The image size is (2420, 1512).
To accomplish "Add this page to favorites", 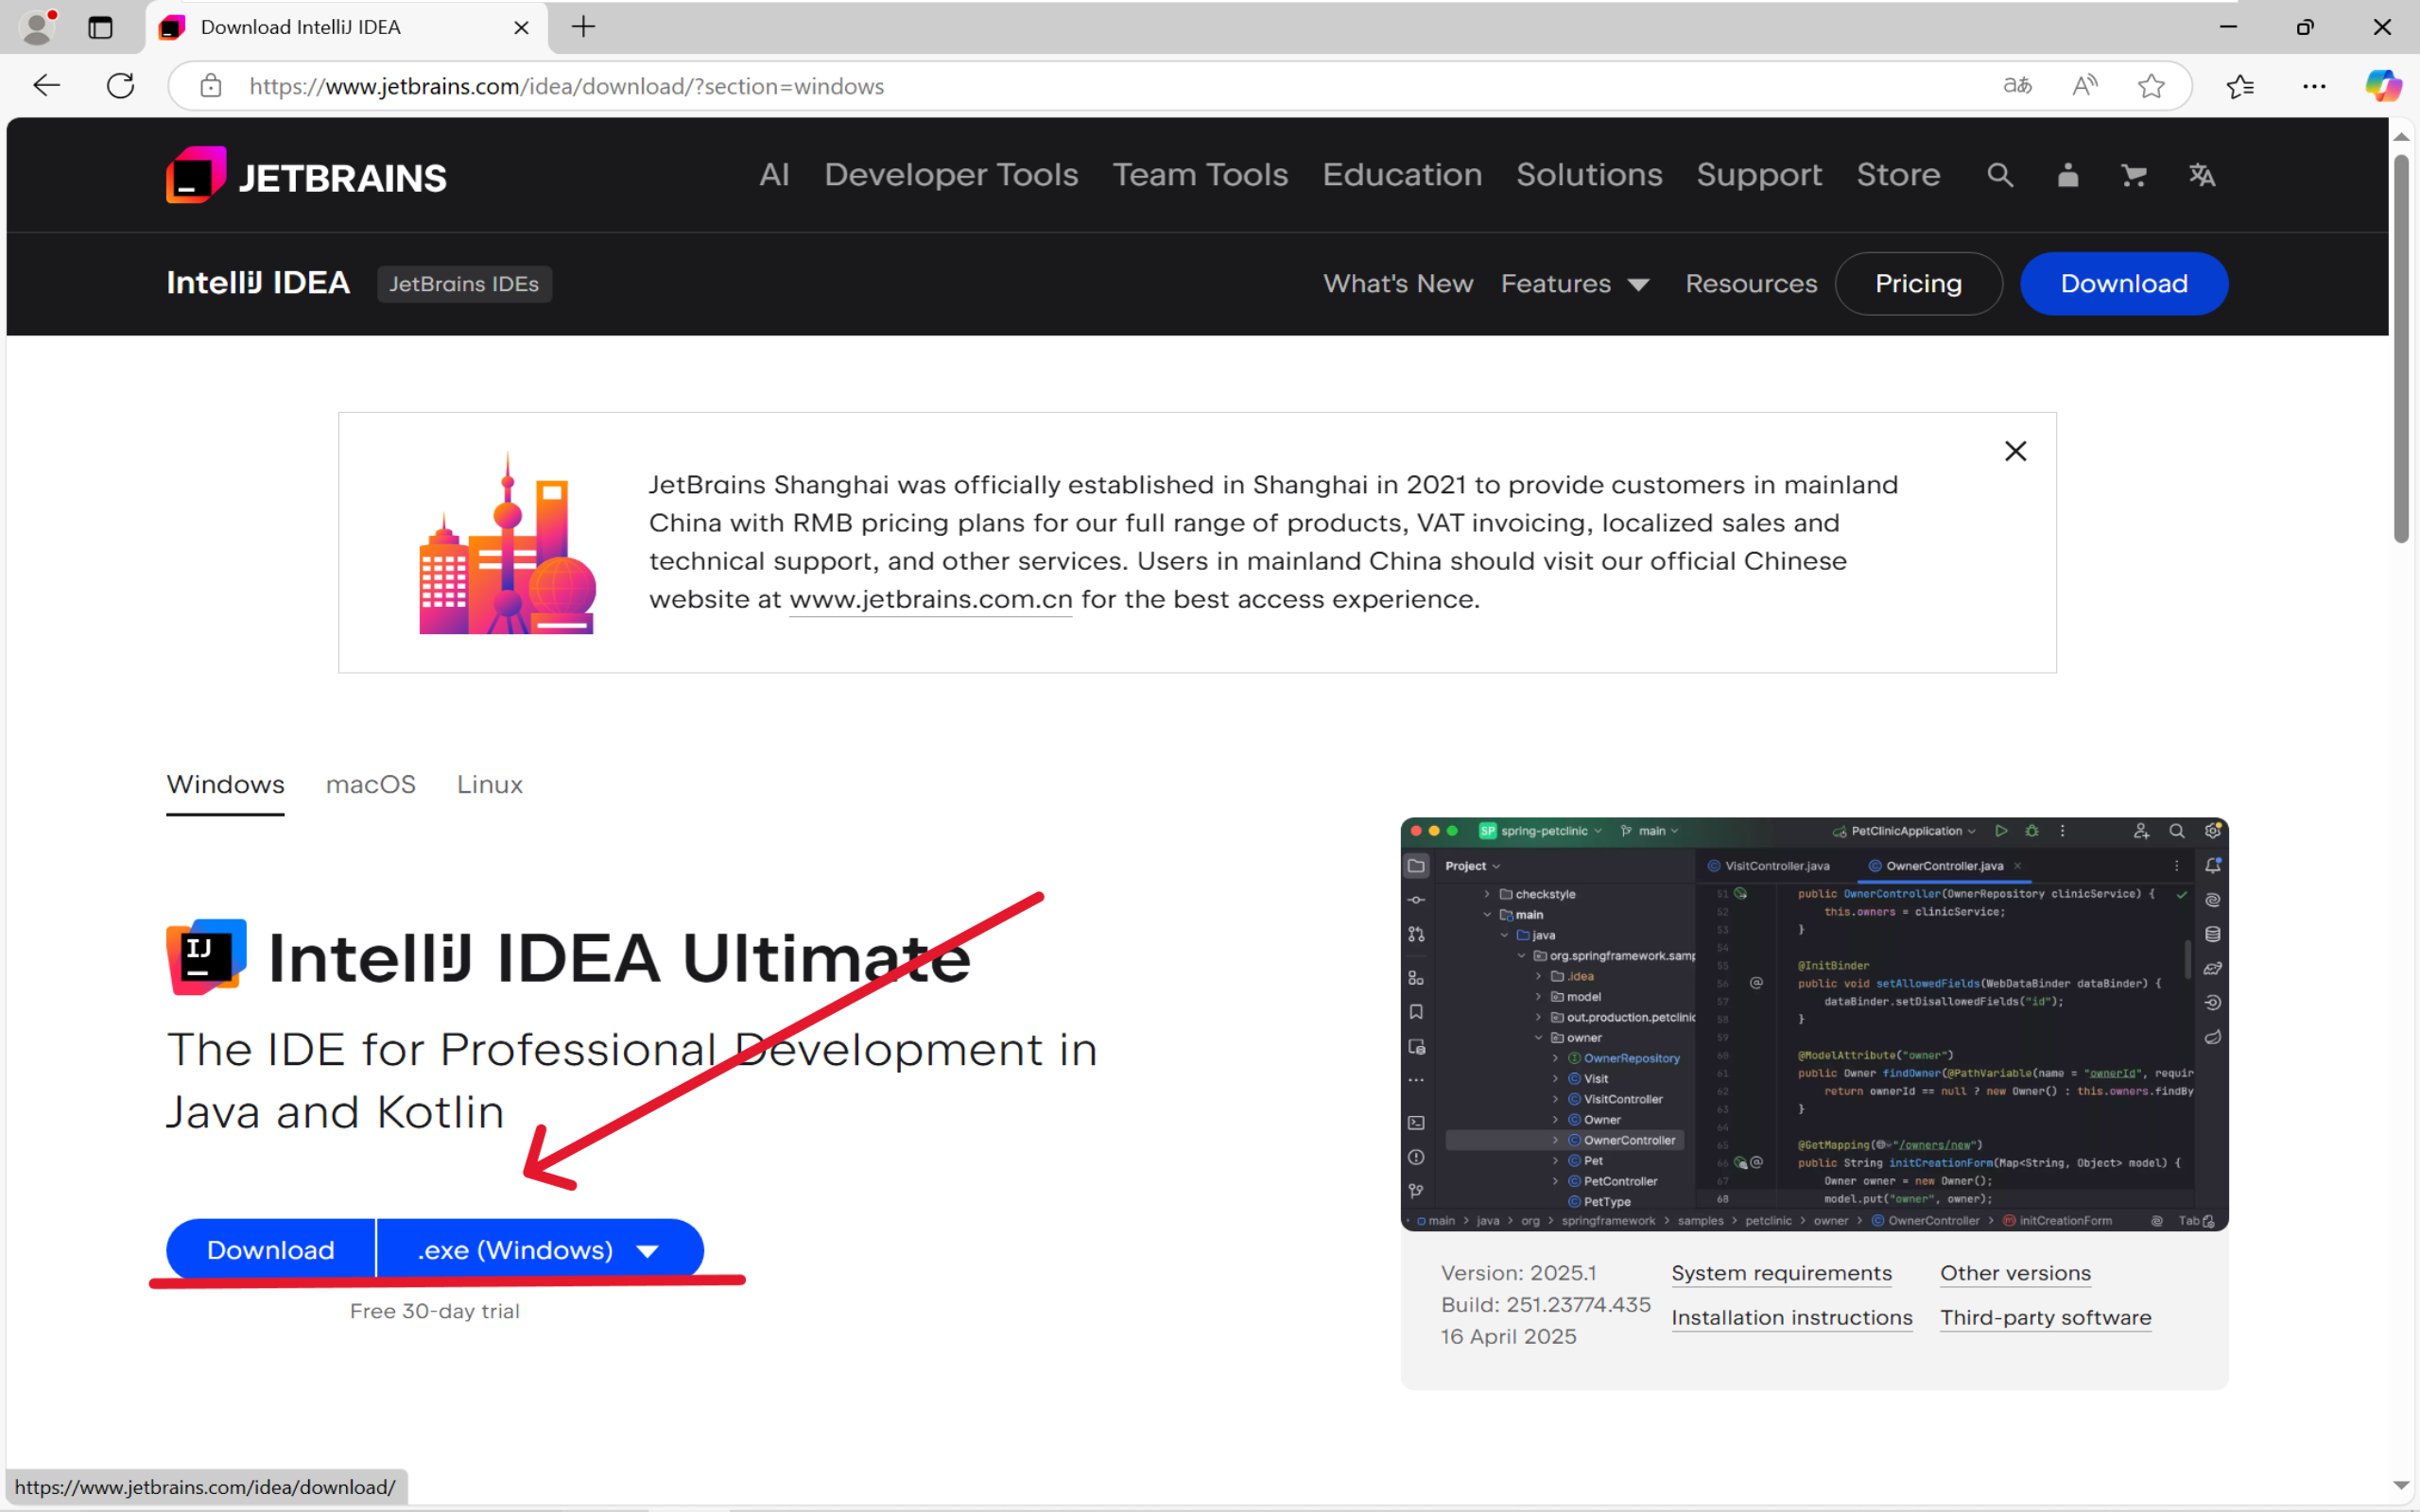I will coord(2151,86).
